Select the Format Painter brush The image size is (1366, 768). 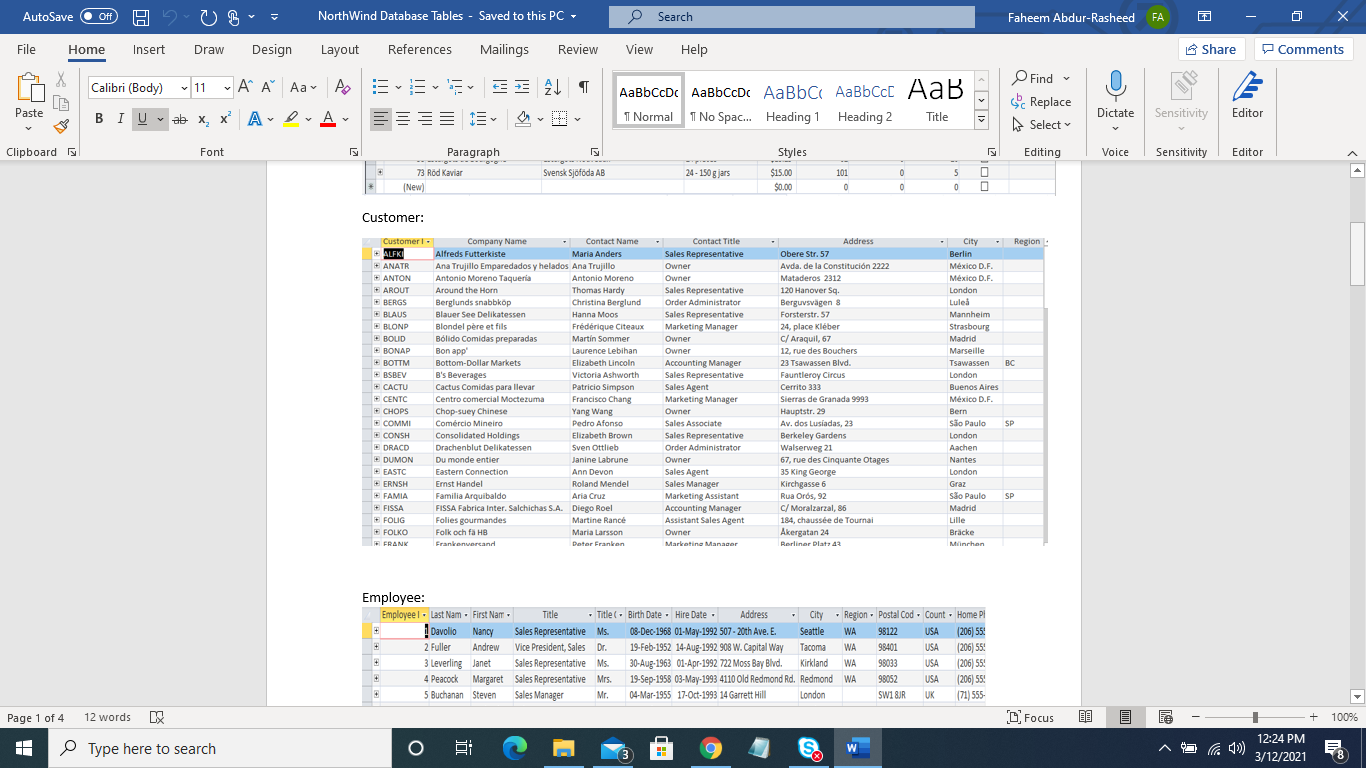click(61, 126)
